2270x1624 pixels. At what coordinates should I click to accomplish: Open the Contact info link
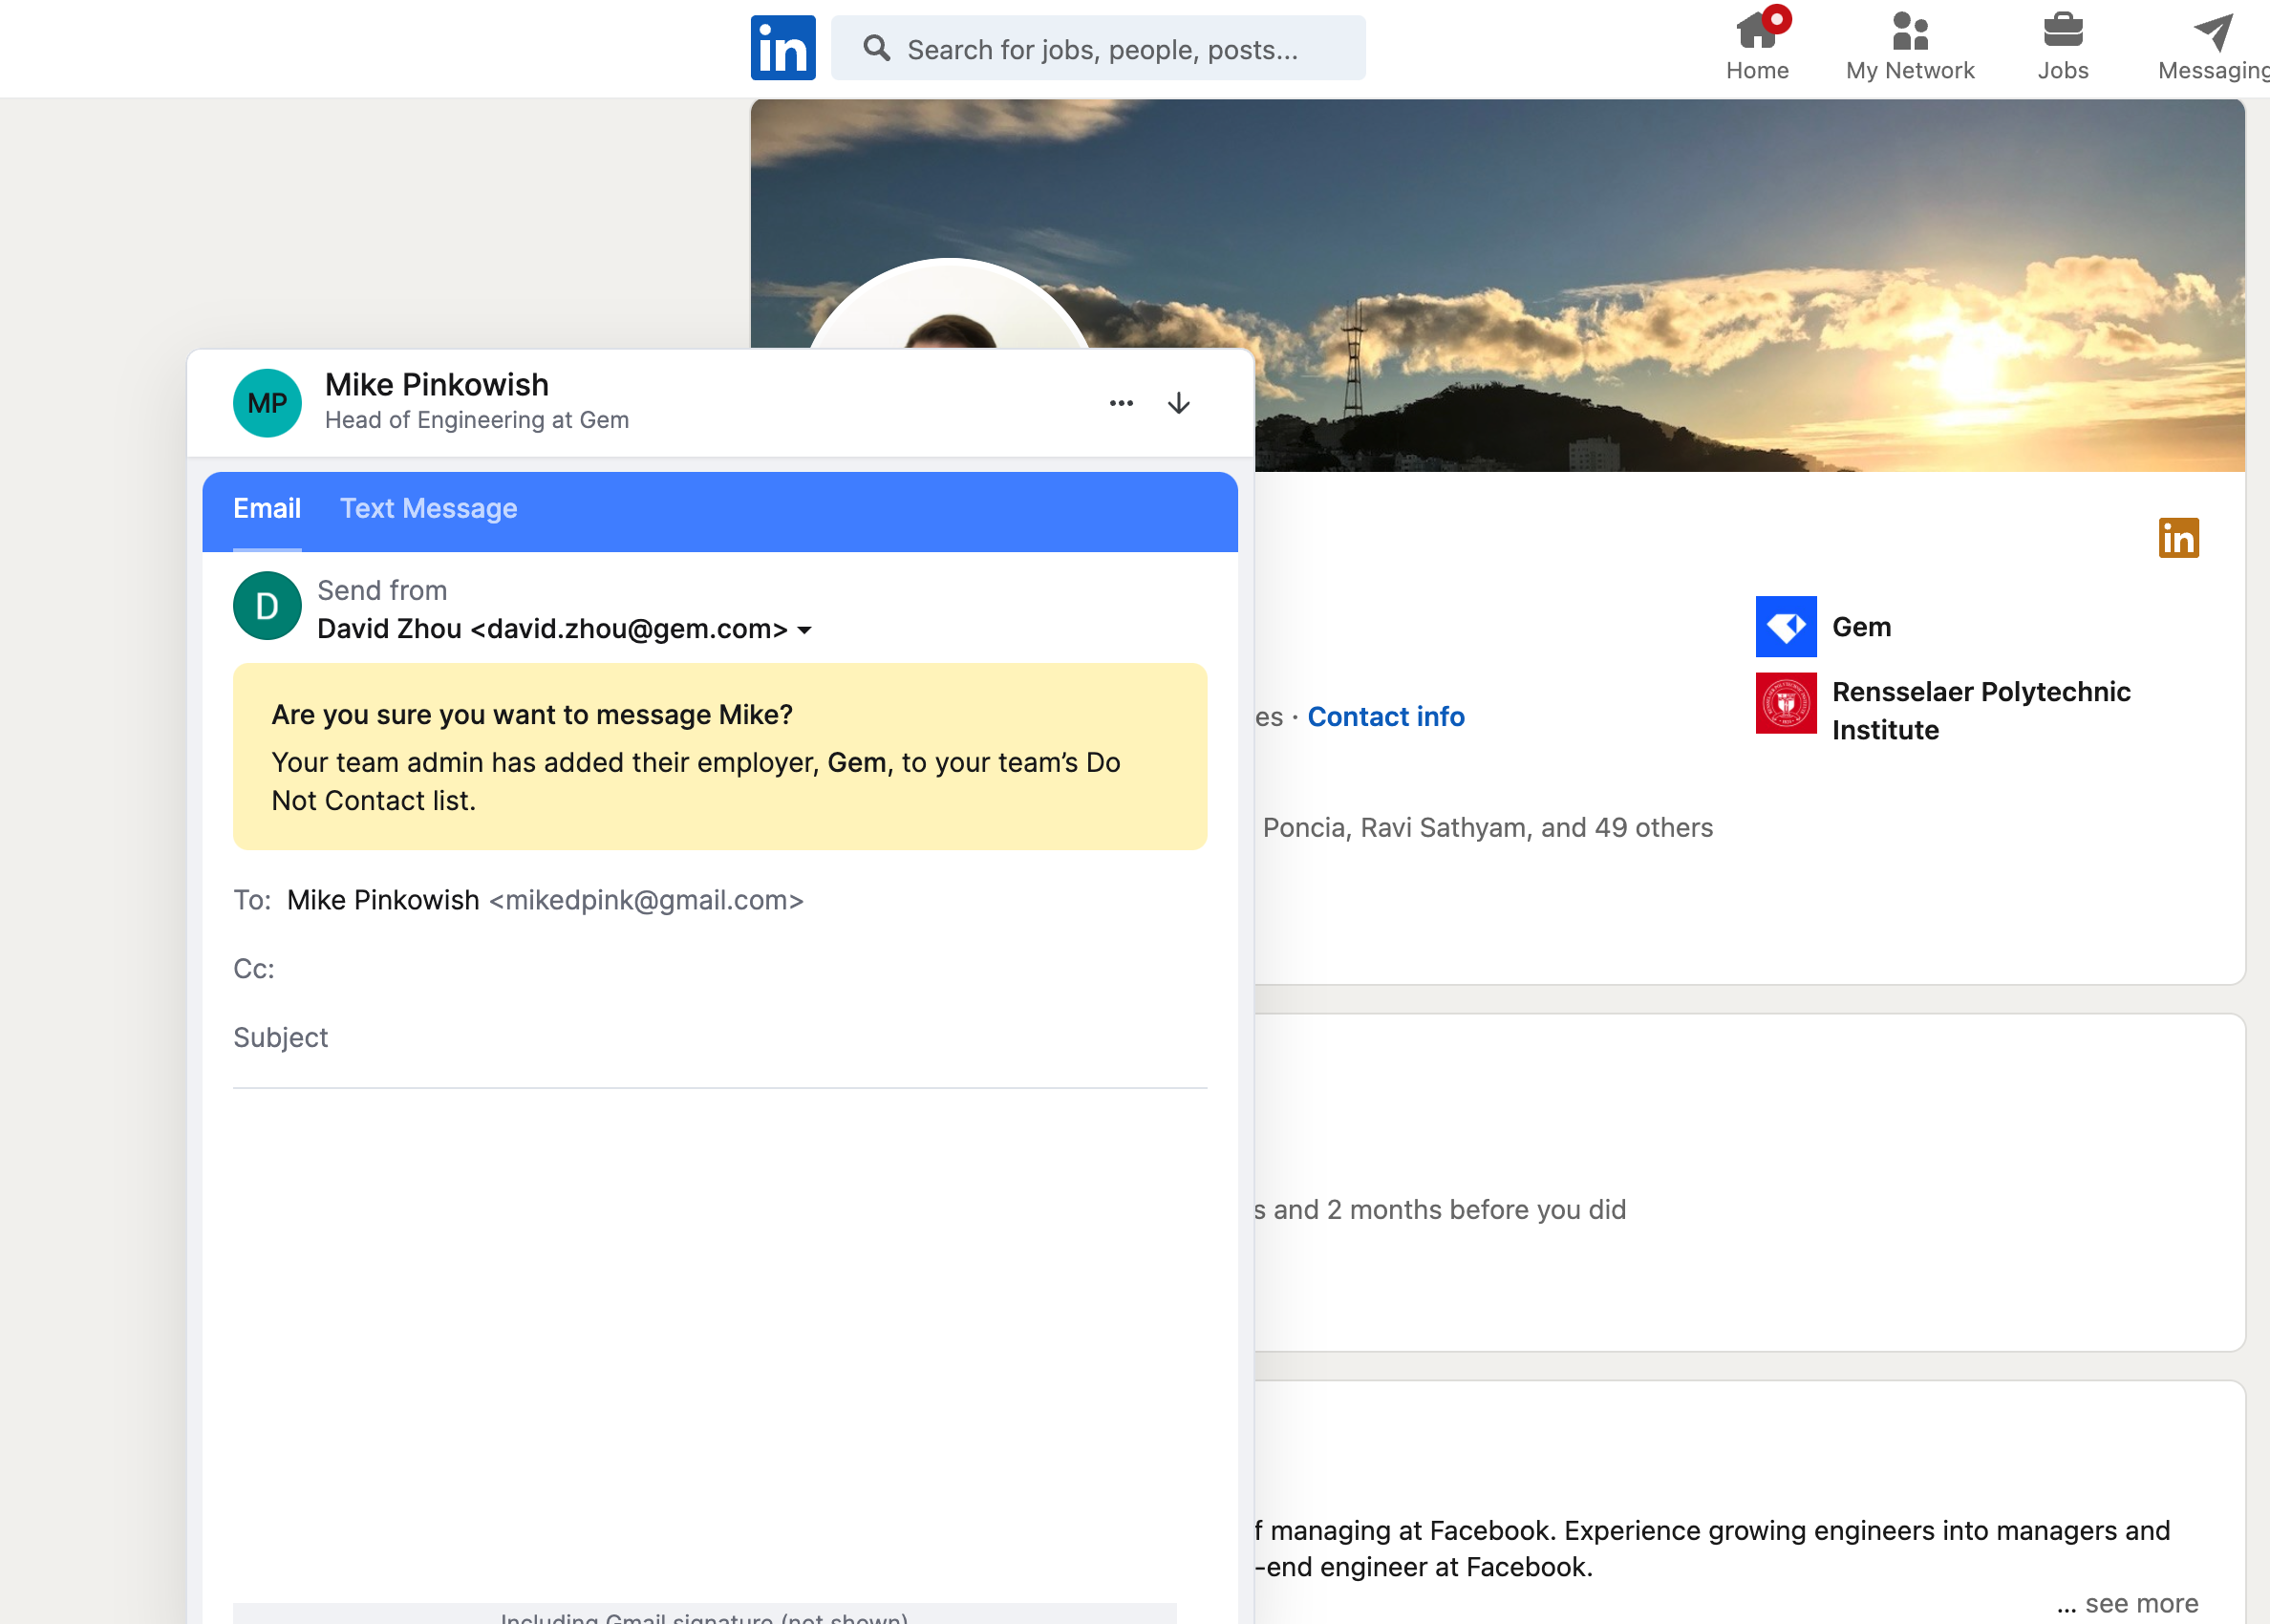click(x=1385, y=717)
